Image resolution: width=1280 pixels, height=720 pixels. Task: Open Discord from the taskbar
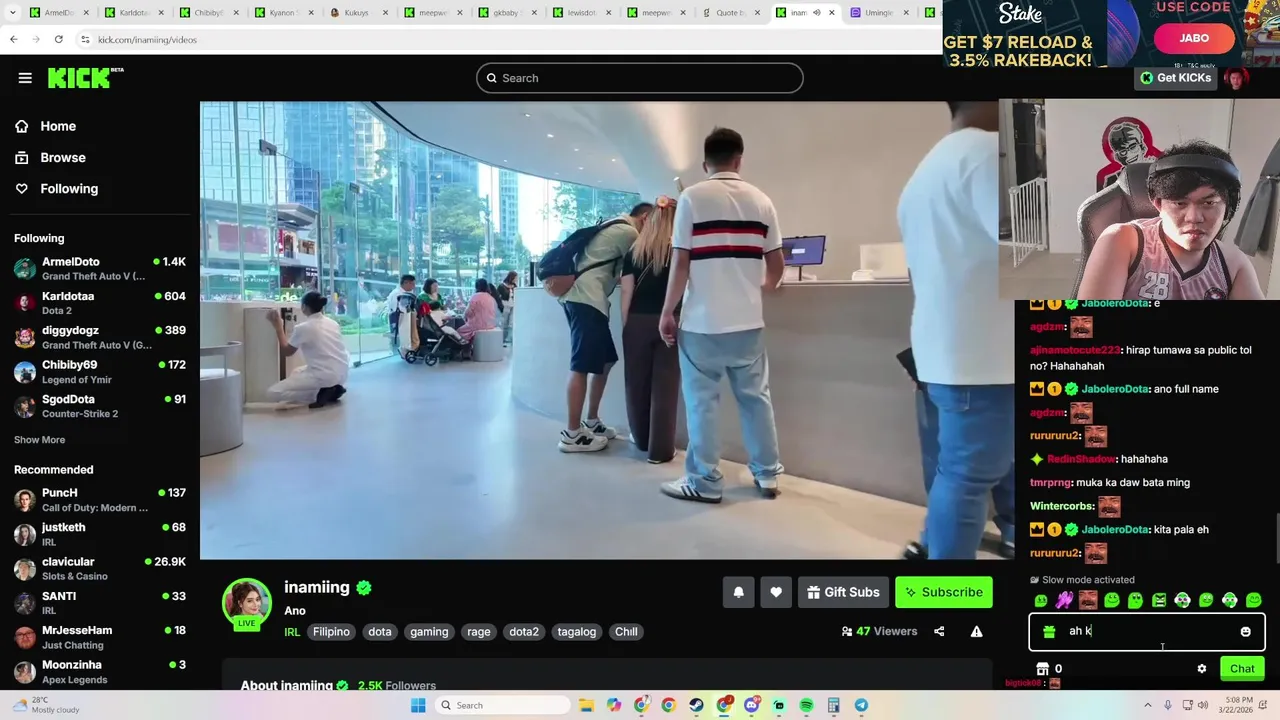click(x=751, y=705)
